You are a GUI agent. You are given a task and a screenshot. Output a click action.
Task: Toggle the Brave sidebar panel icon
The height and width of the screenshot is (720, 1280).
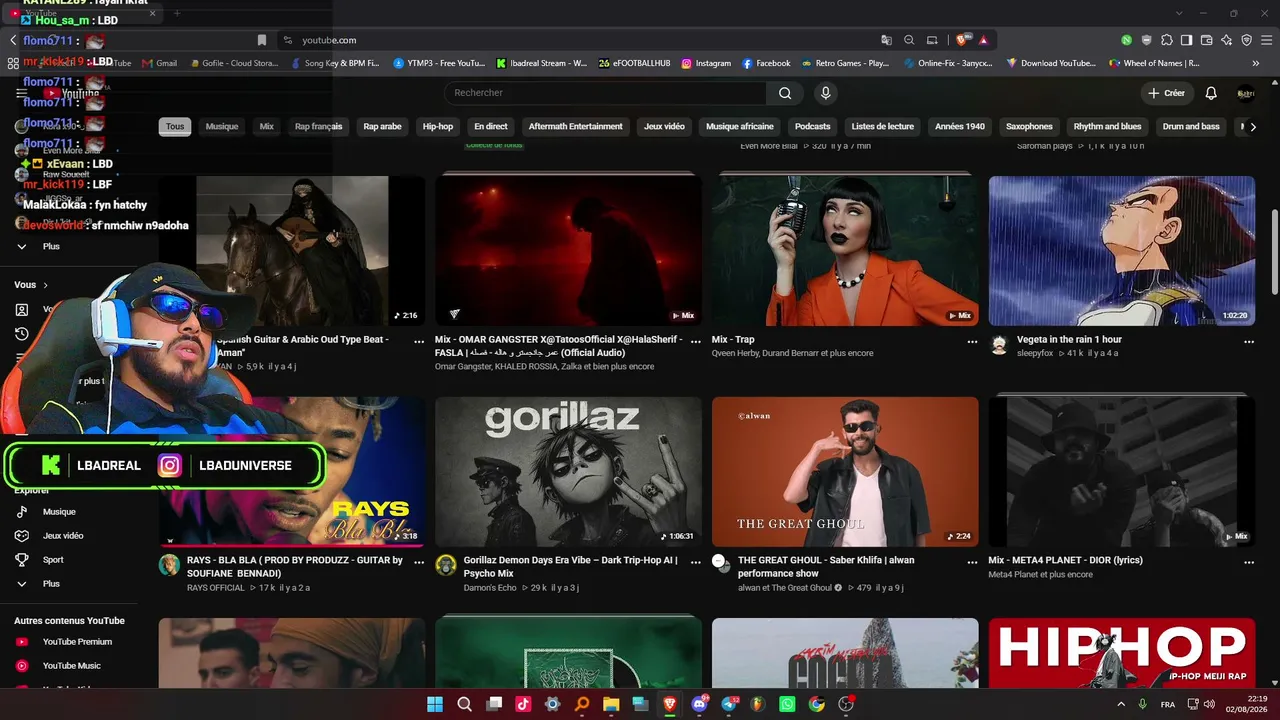(1186, 40)
